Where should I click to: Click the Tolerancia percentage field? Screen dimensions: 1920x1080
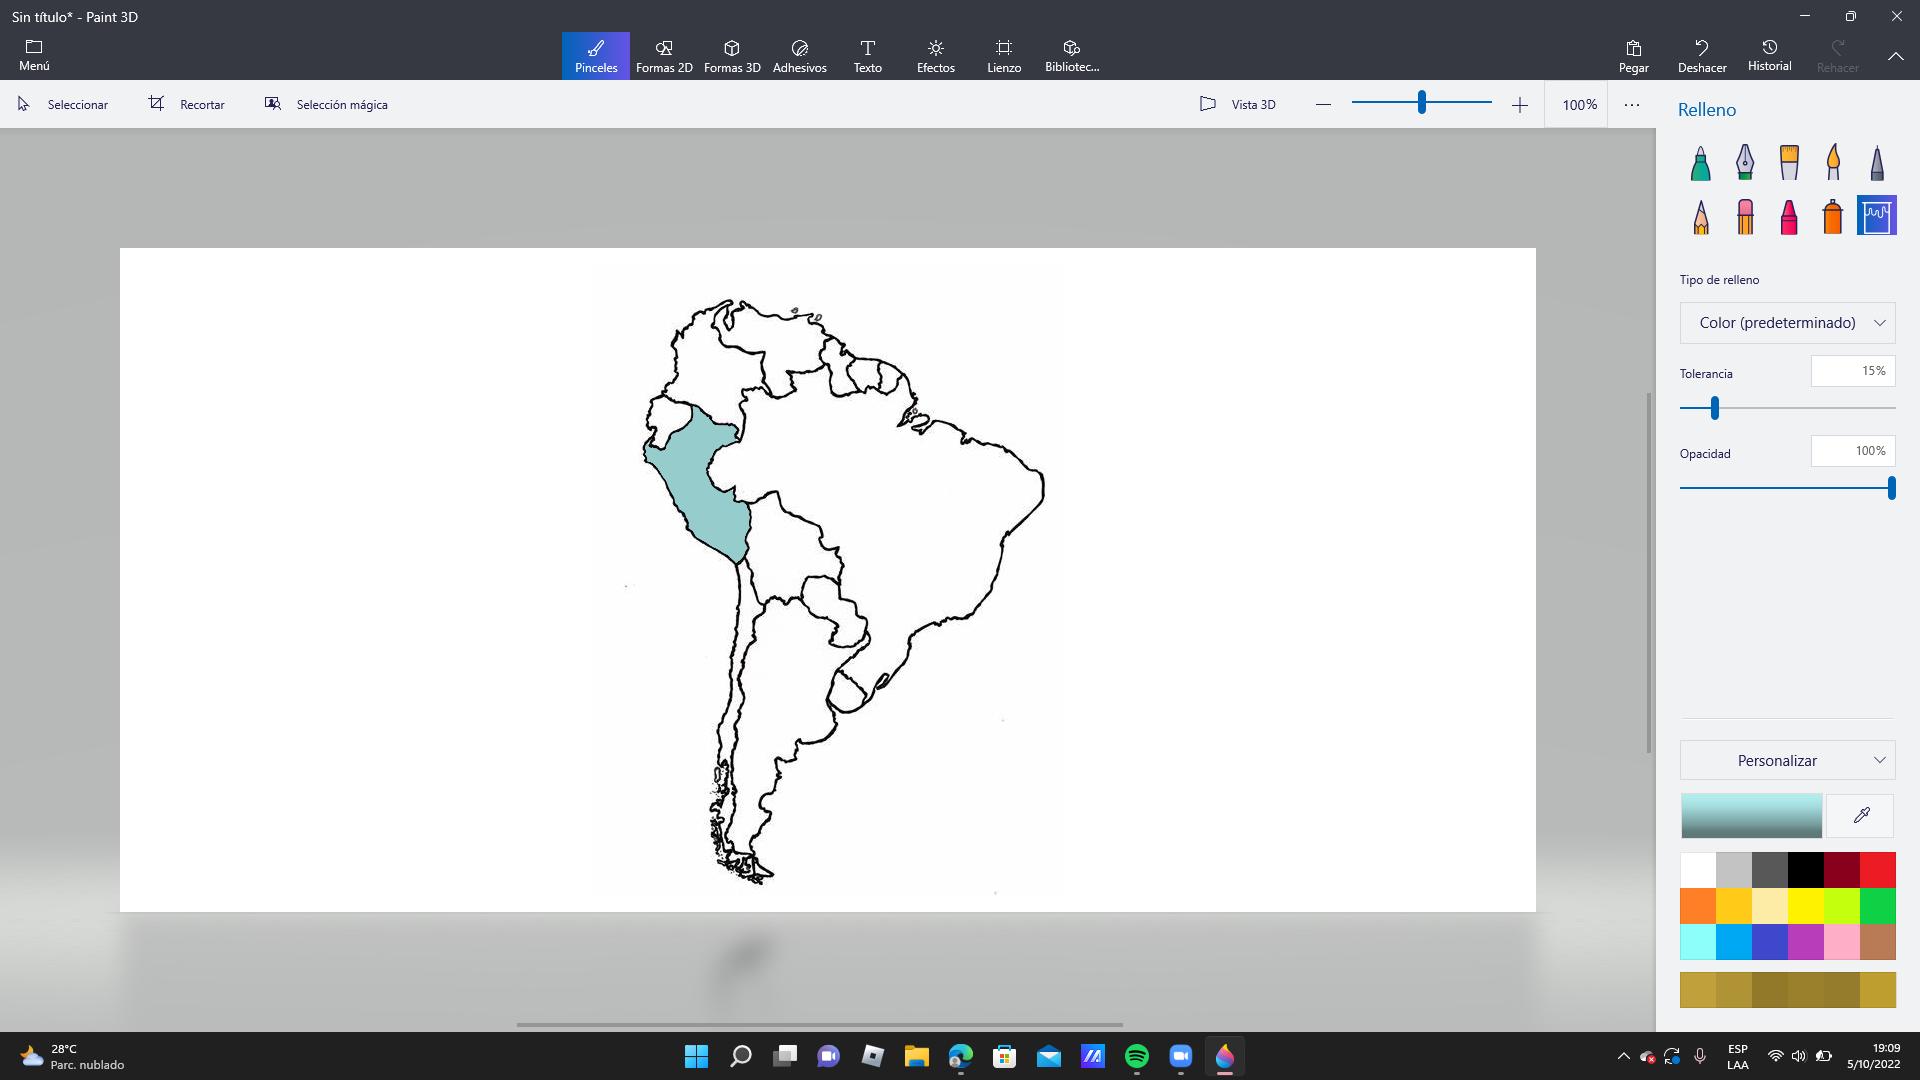click(1852, 371)
